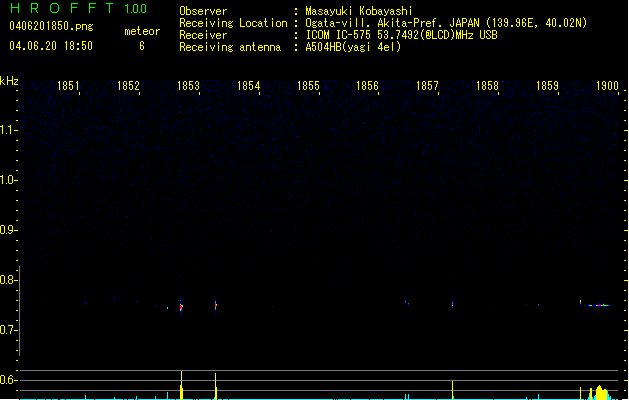This screenshot has width=629, height=400.
Task: Click the ICOM IC-575 receiver text
Action: coord(401,35)
